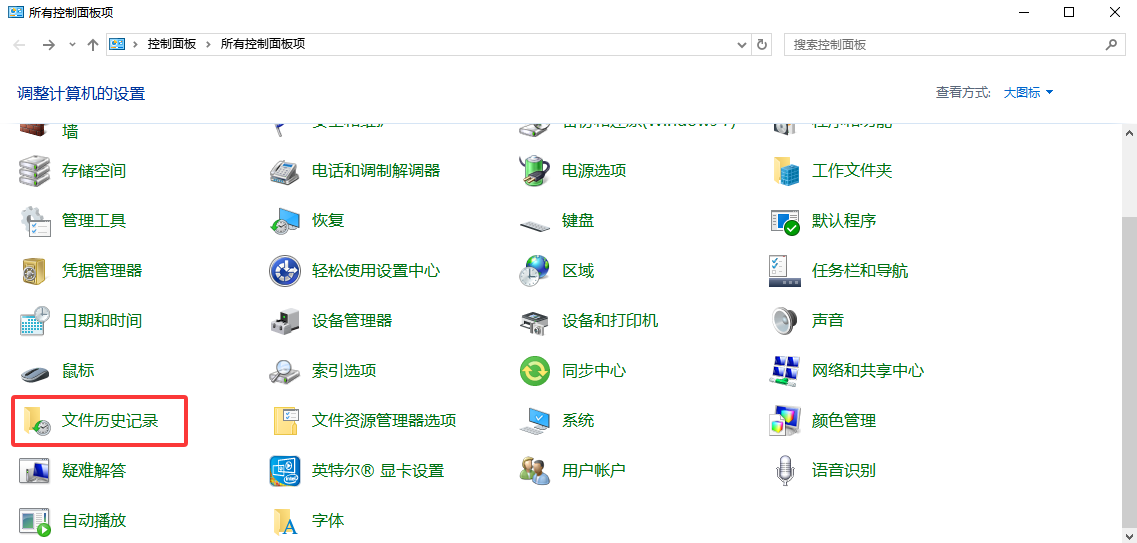Click the 凭据管理器 safe icon

[34, 271]
